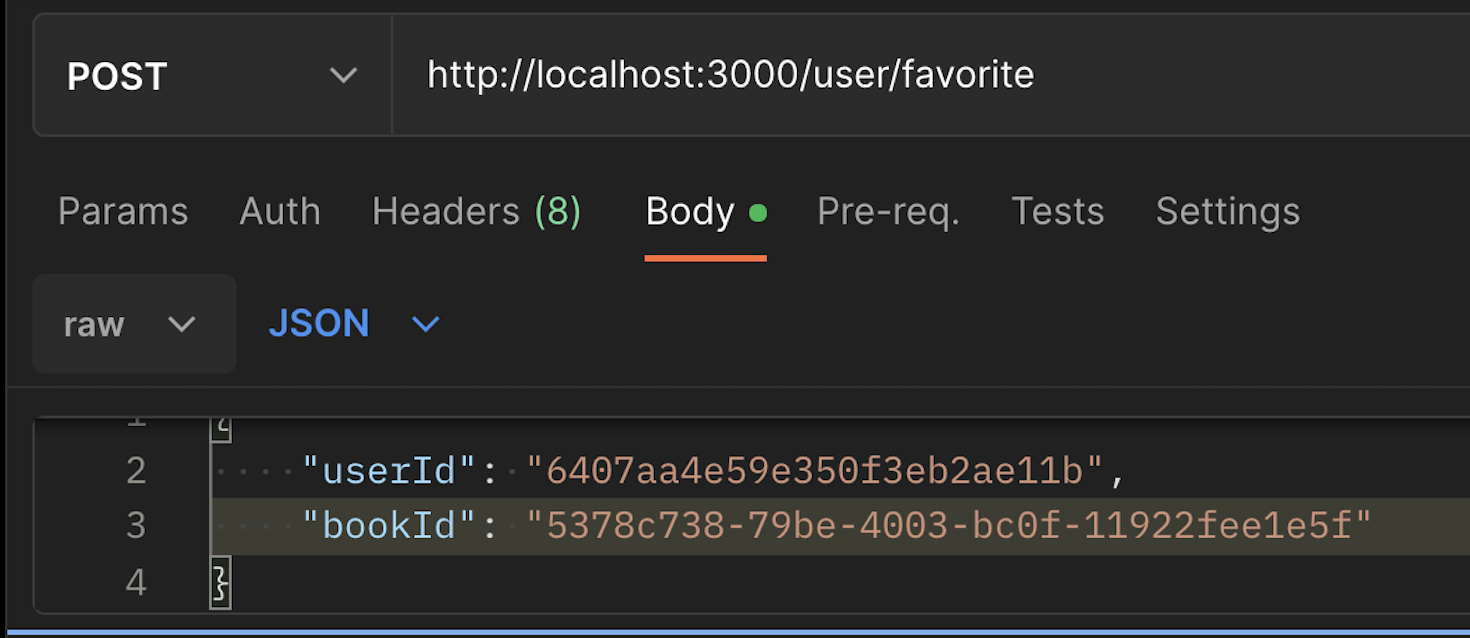Click line number 3 in gutter
Screen dimensions: 1470x638
(x=136, y=526)
